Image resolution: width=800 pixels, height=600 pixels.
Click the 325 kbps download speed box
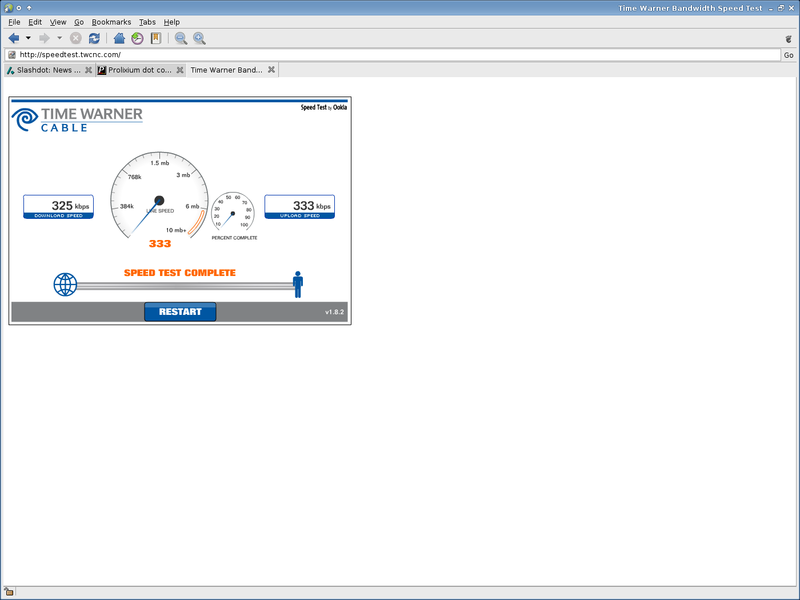(58, 207)
